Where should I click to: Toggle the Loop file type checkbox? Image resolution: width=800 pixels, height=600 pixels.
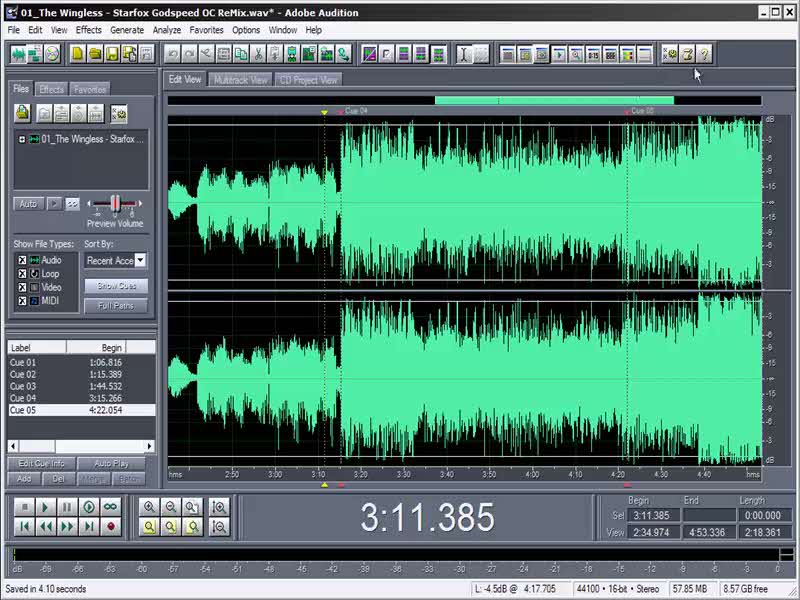pyautogui.click(x=22, y=273)
